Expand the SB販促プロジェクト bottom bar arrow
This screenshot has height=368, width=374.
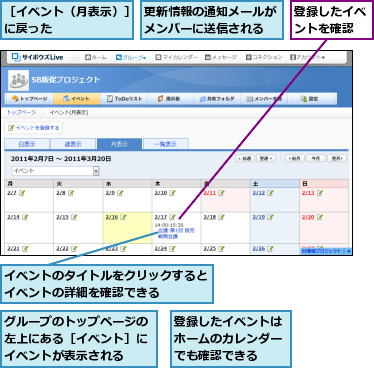pyautogui.click(x=349, y=251)
